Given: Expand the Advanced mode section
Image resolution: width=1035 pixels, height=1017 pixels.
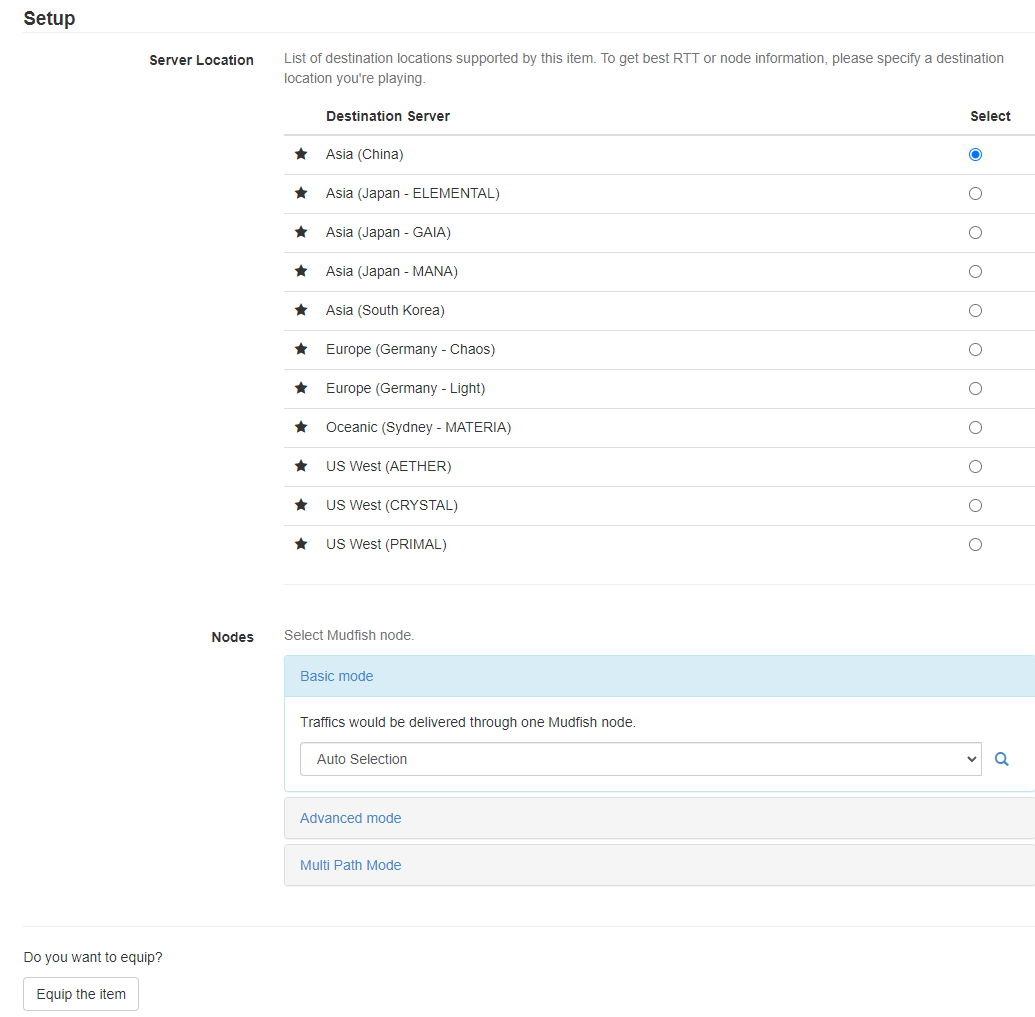Looking at the screenshot, I should click(x=350, y=818).
